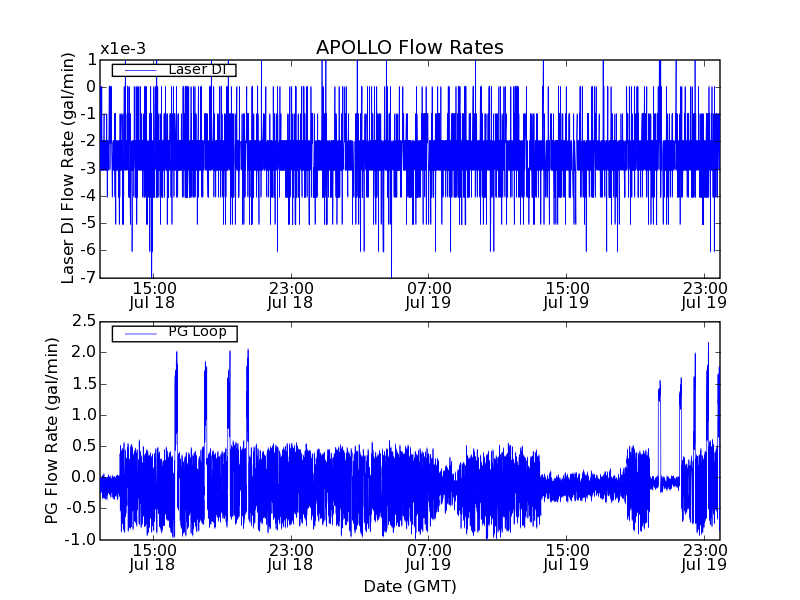
Task: Click the '15:00 Jul 19' label under top plot
Action: (566, 295)
